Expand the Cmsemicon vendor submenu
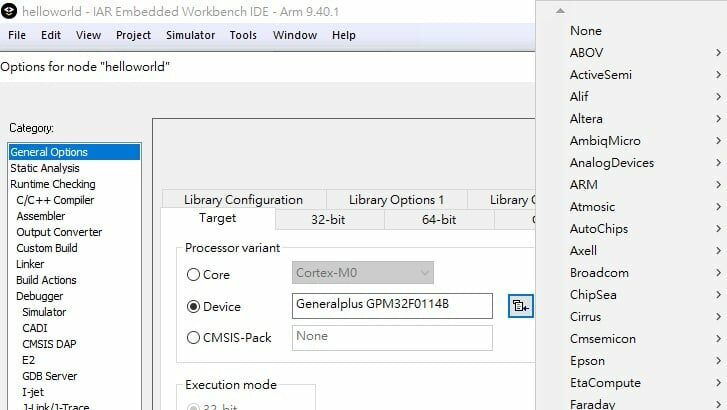The image size is (727, 410). point(631,339)
